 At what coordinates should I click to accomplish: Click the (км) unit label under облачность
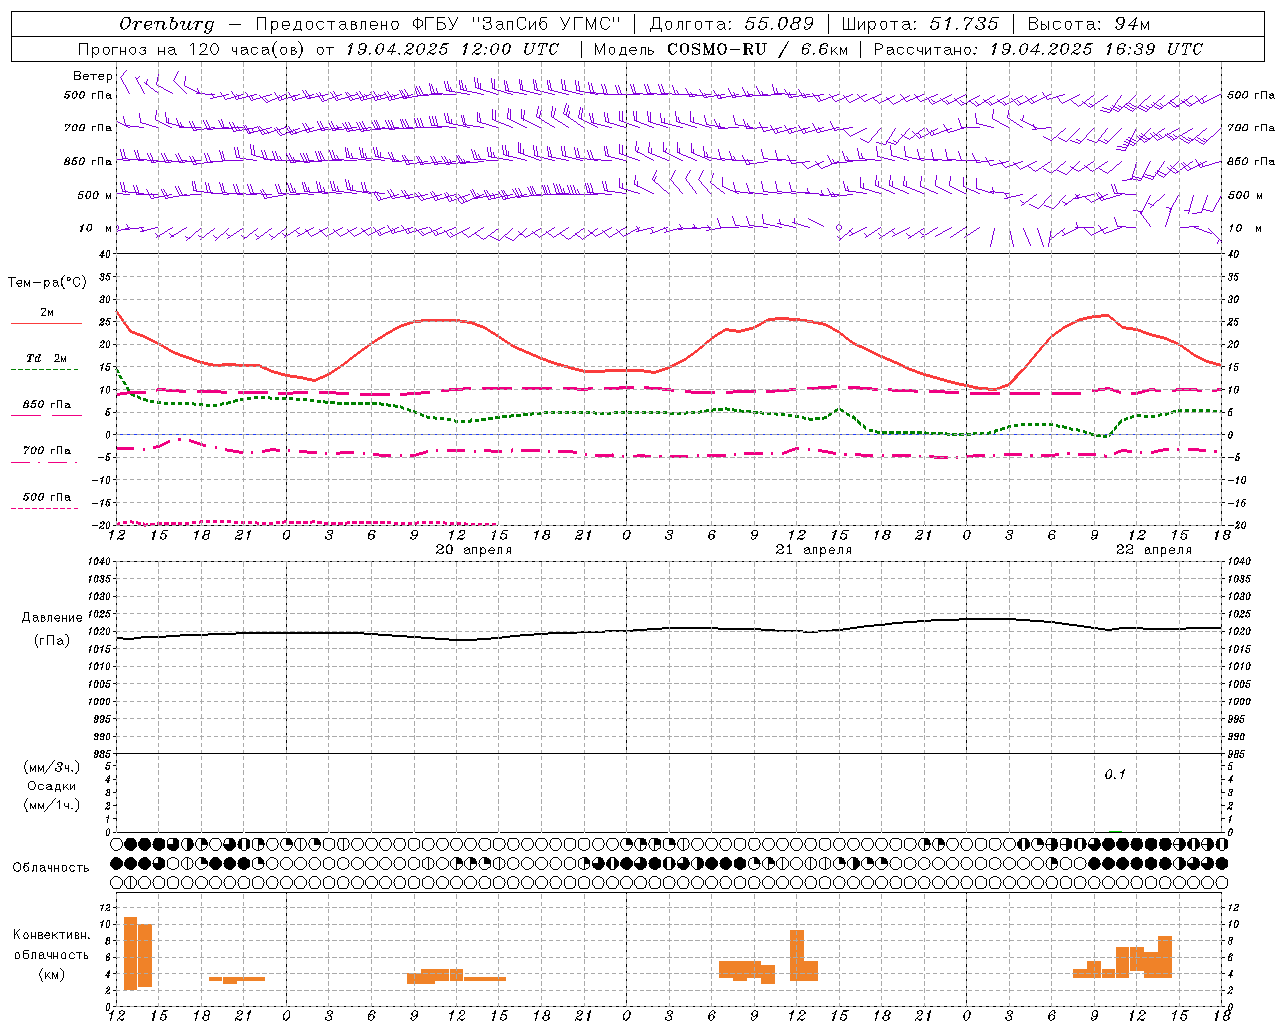(x=52, y=974)
